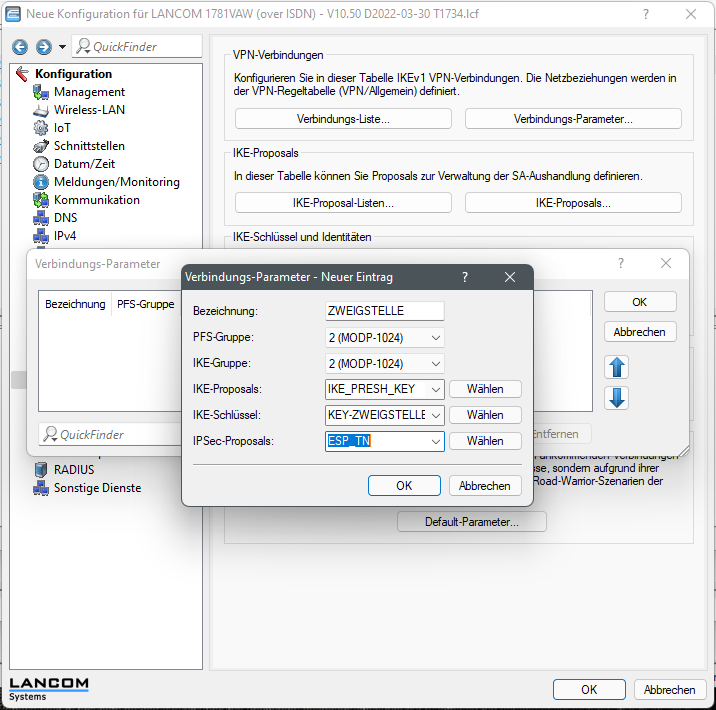This screenshot has width=716, height=710.
Task: Select Wireless-LAN in the configuration tree
Action: click(x=89, y=110)
